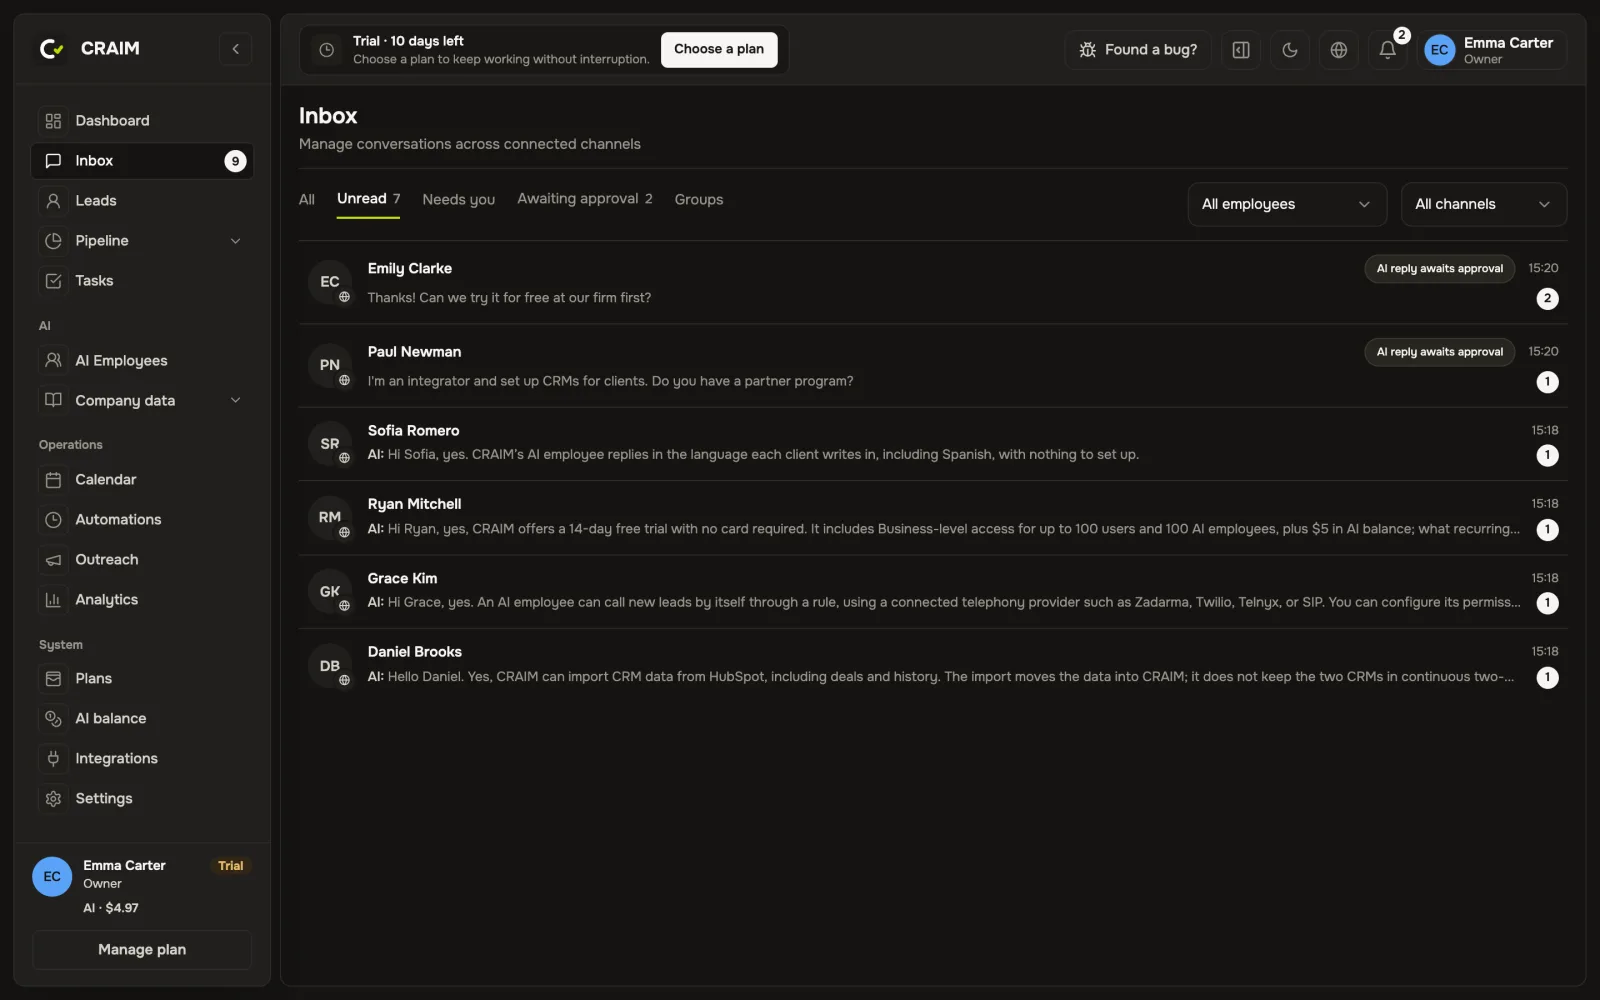This screenshot has width=1600, height=1000.
Task: Click the Plans icon under System
Action: pyautogui.click(x=53, y=679)
